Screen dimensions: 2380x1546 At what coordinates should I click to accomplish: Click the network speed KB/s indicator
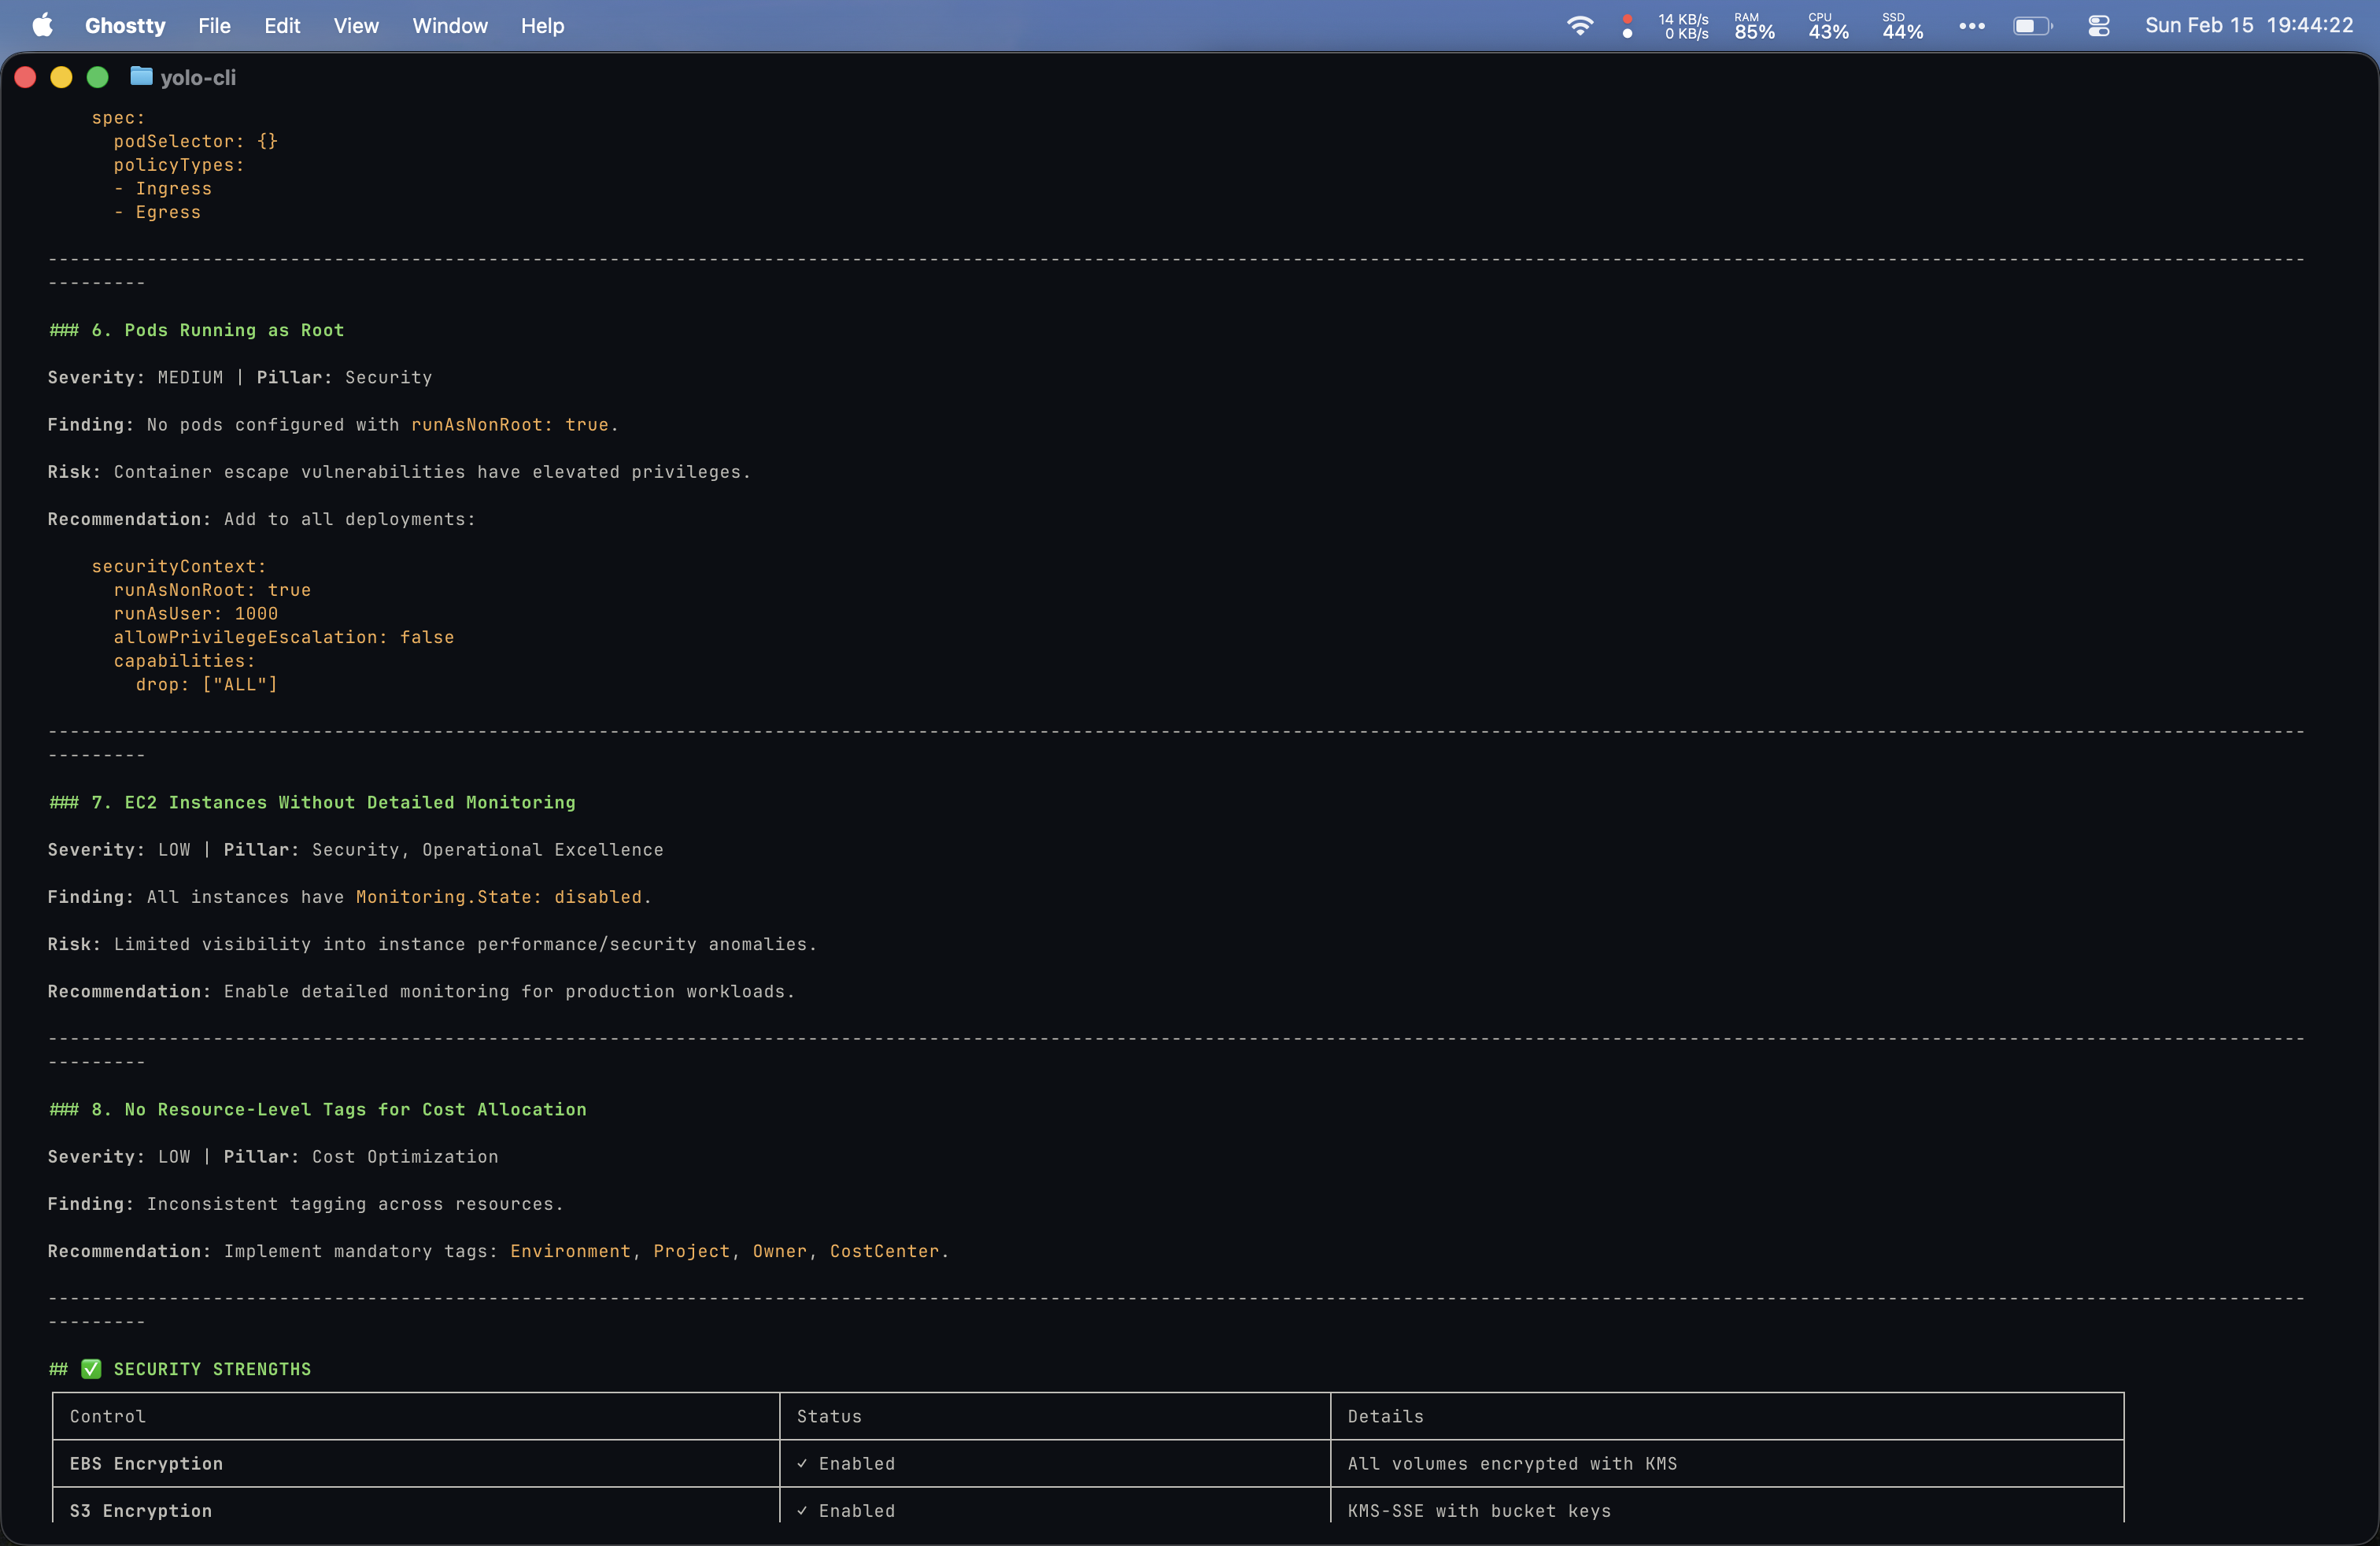pos(1683,25)
